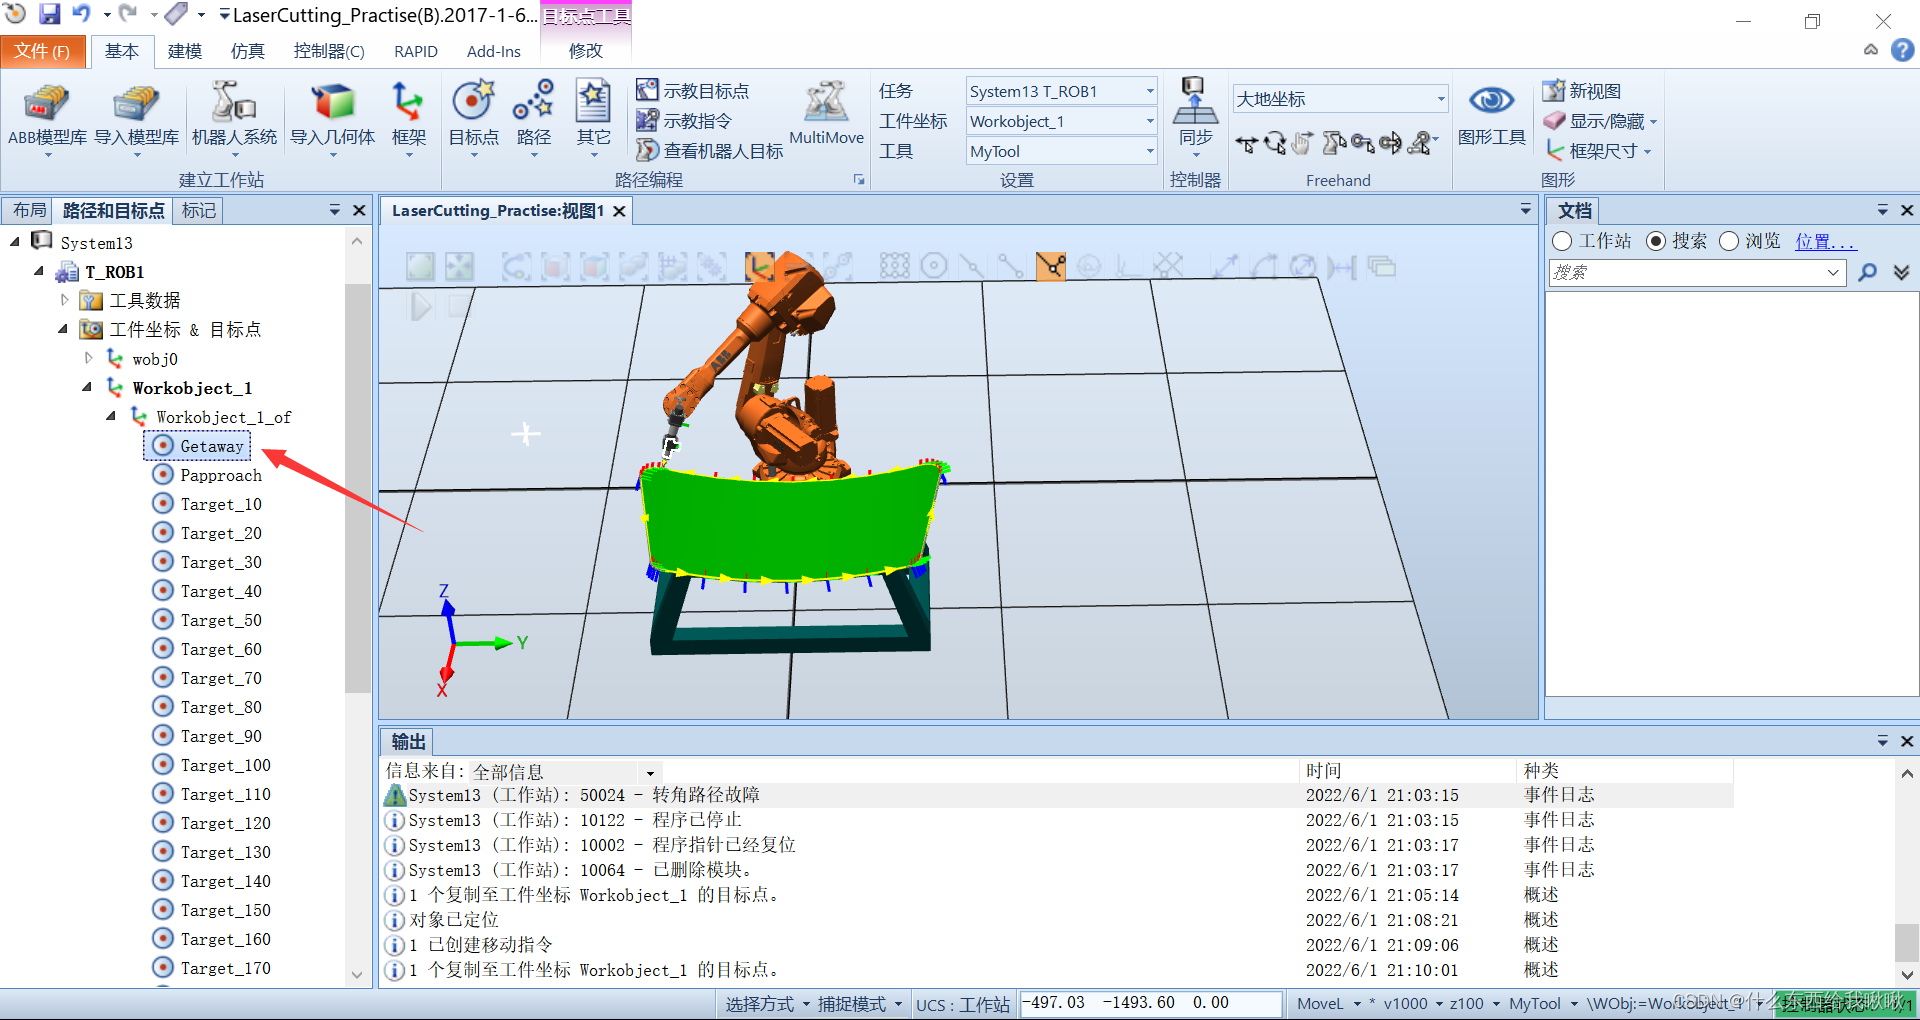1920x1020 pixels.
Task: Switch to the 仿真 ribbon tab
Action: tap(248, 51)
